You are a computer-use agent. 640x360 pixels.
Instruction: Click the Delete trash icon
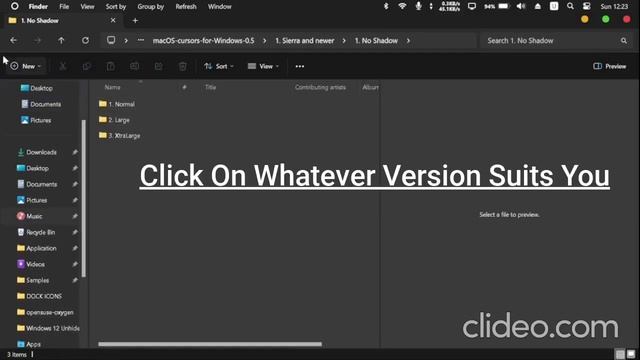182,66
